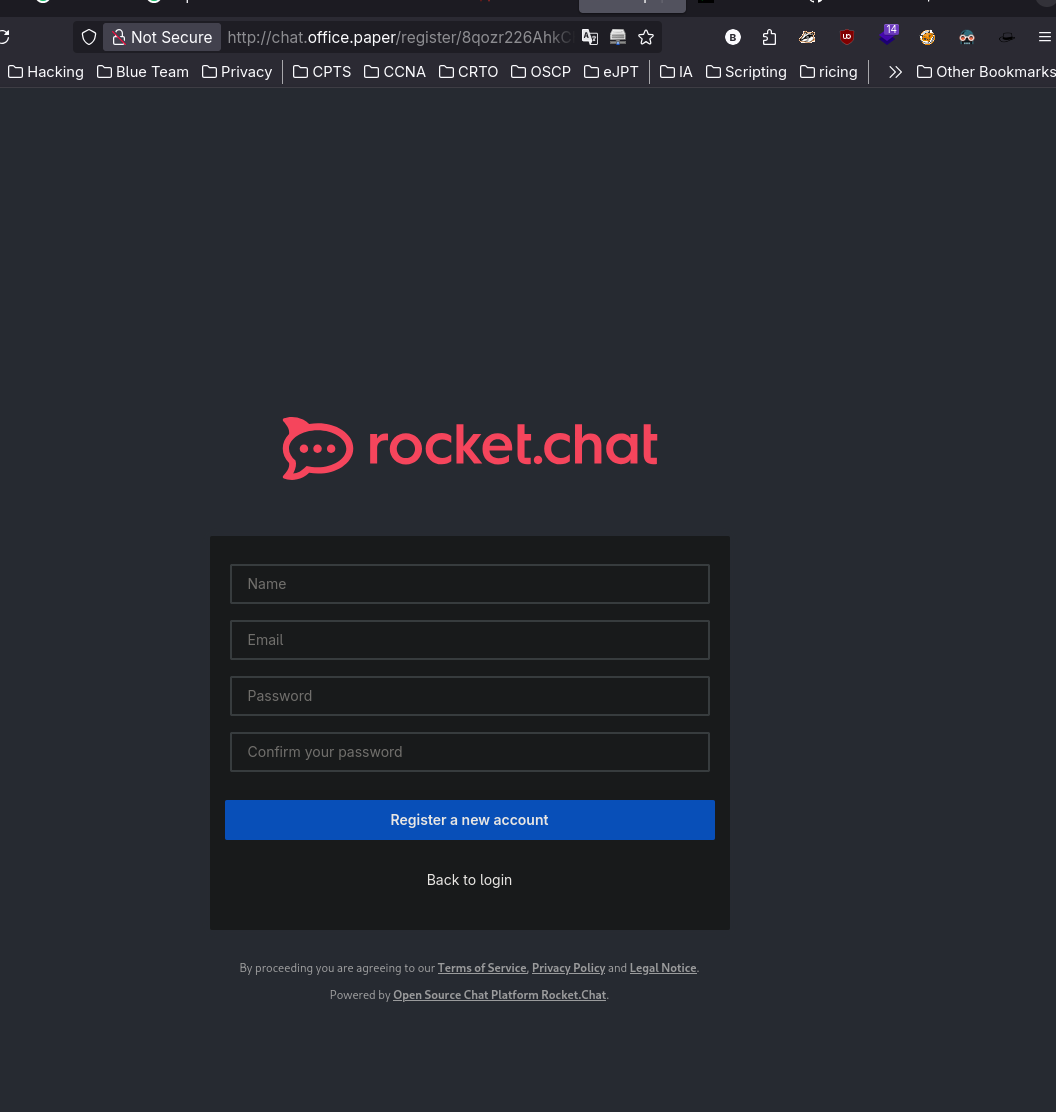Click the rocket.chat logo

click(x=469, y=447)
